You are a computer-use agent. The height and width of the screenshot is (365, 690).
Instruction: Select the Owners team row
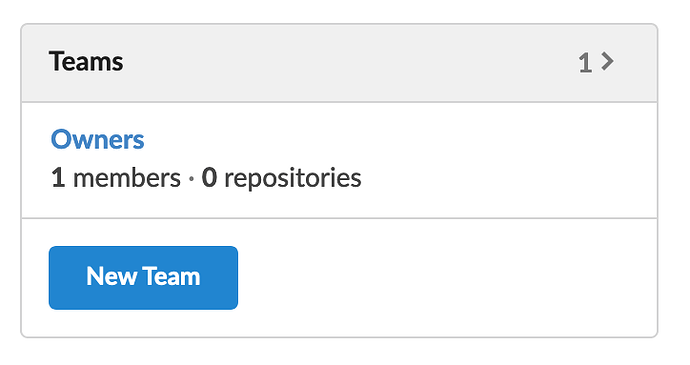(x=339, y=160)
